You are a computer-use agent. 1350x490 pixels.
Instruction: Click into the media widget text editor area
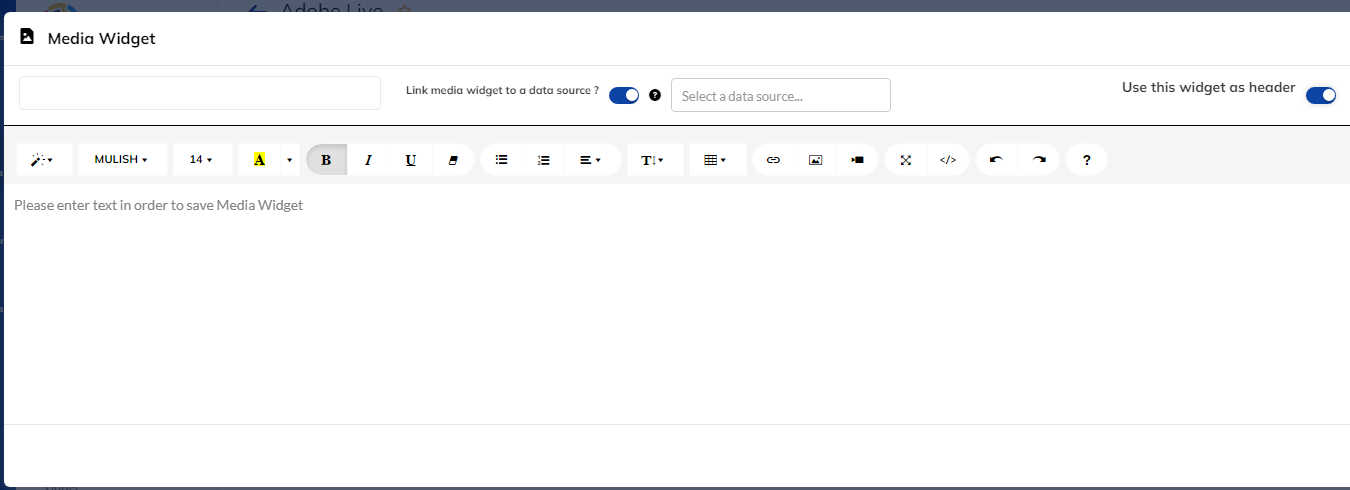pos(675,304)
